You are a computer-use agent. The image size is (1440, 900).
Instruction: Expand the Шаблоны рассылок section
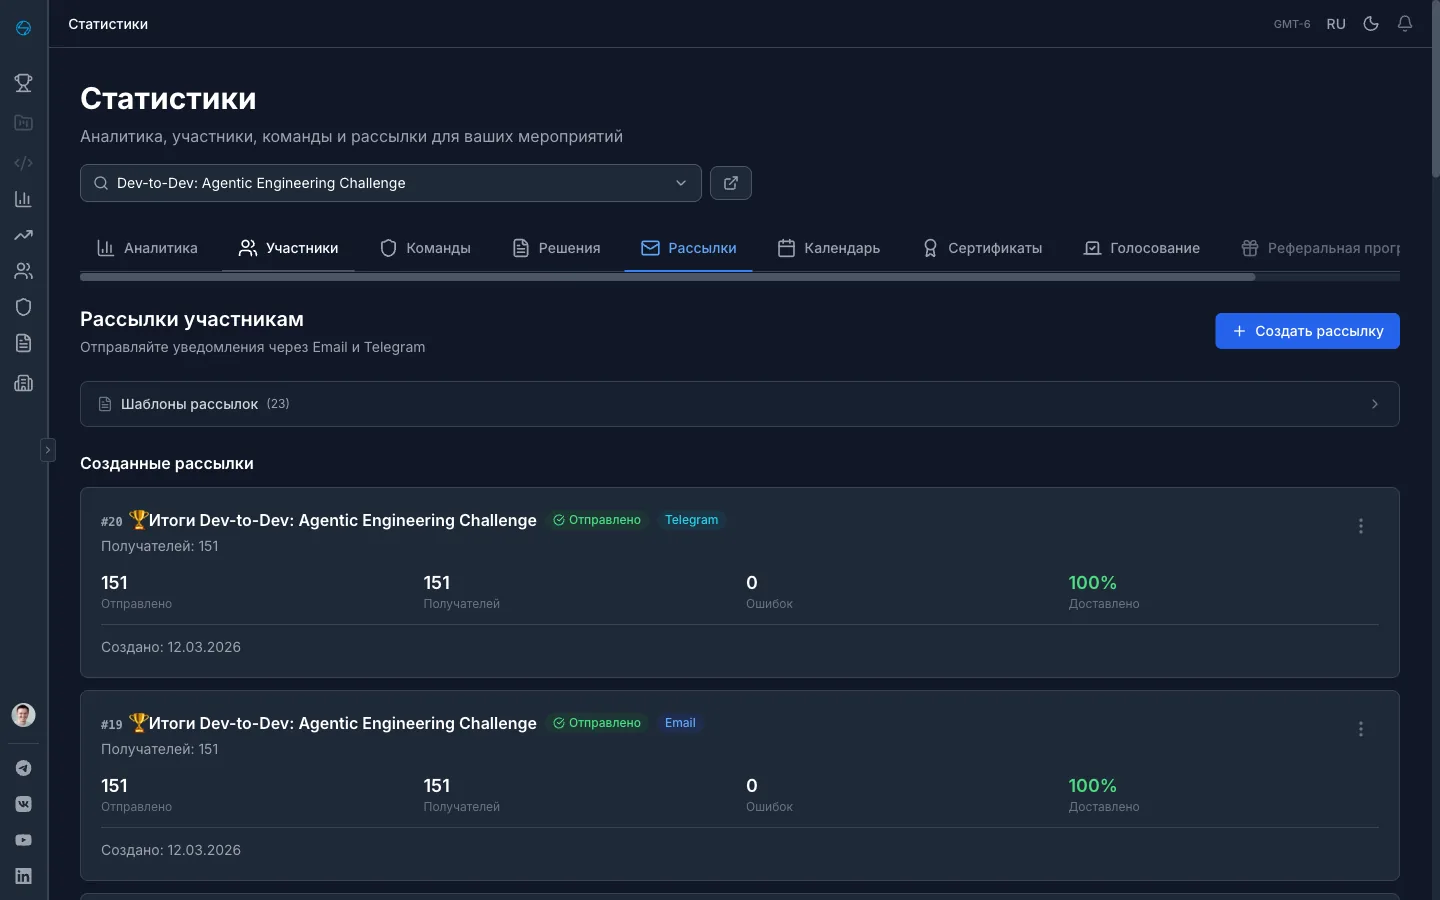pos(739,404)
